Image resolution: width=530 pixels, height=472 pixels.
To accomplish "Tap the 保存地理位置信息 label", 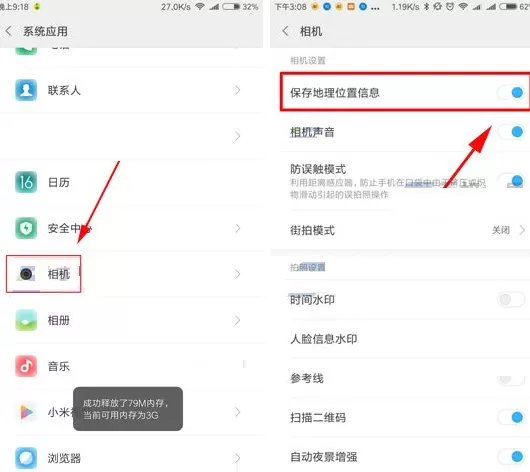I will (x=335, y=93).
